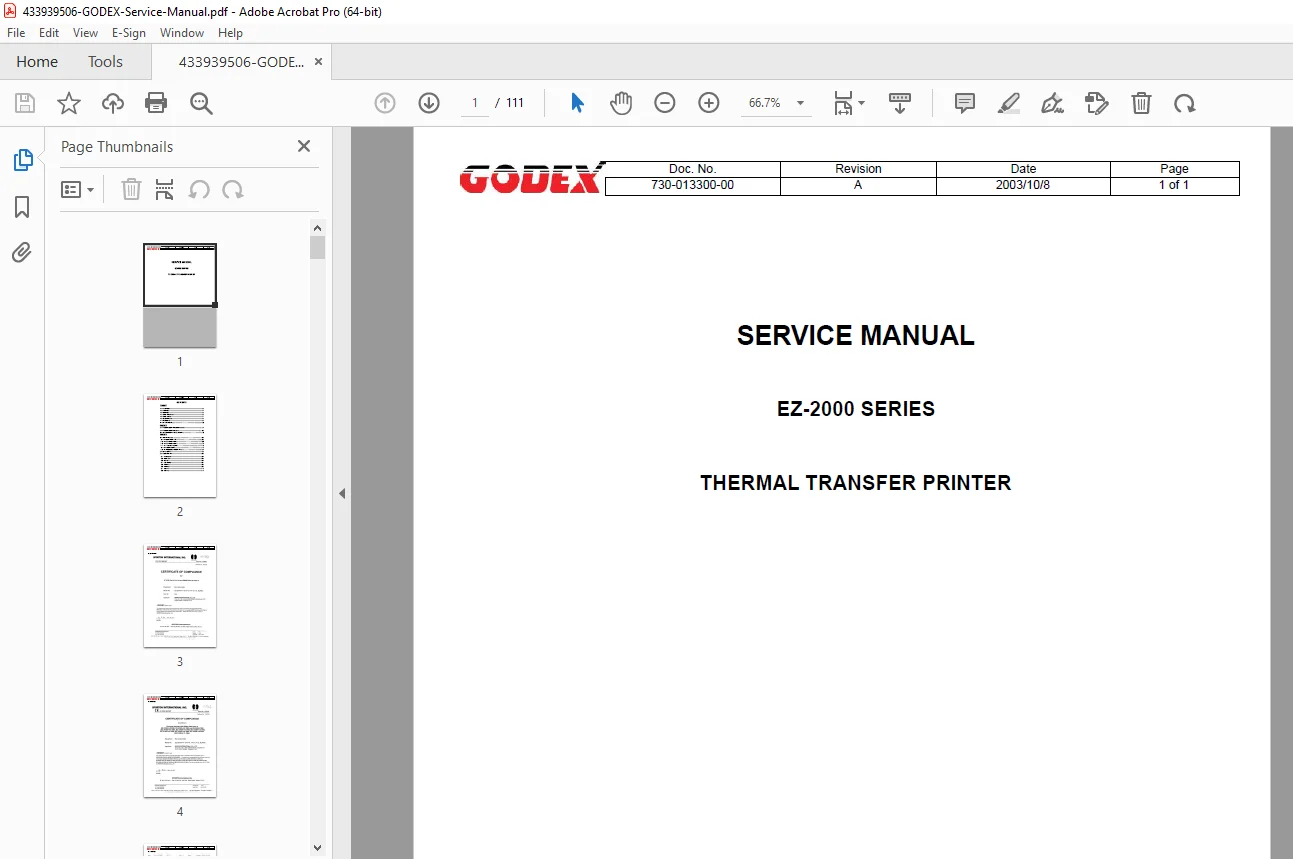The image size is (1293, 859).
Task: Click the '1 of 1' page cell
Action: [1175, 186]
